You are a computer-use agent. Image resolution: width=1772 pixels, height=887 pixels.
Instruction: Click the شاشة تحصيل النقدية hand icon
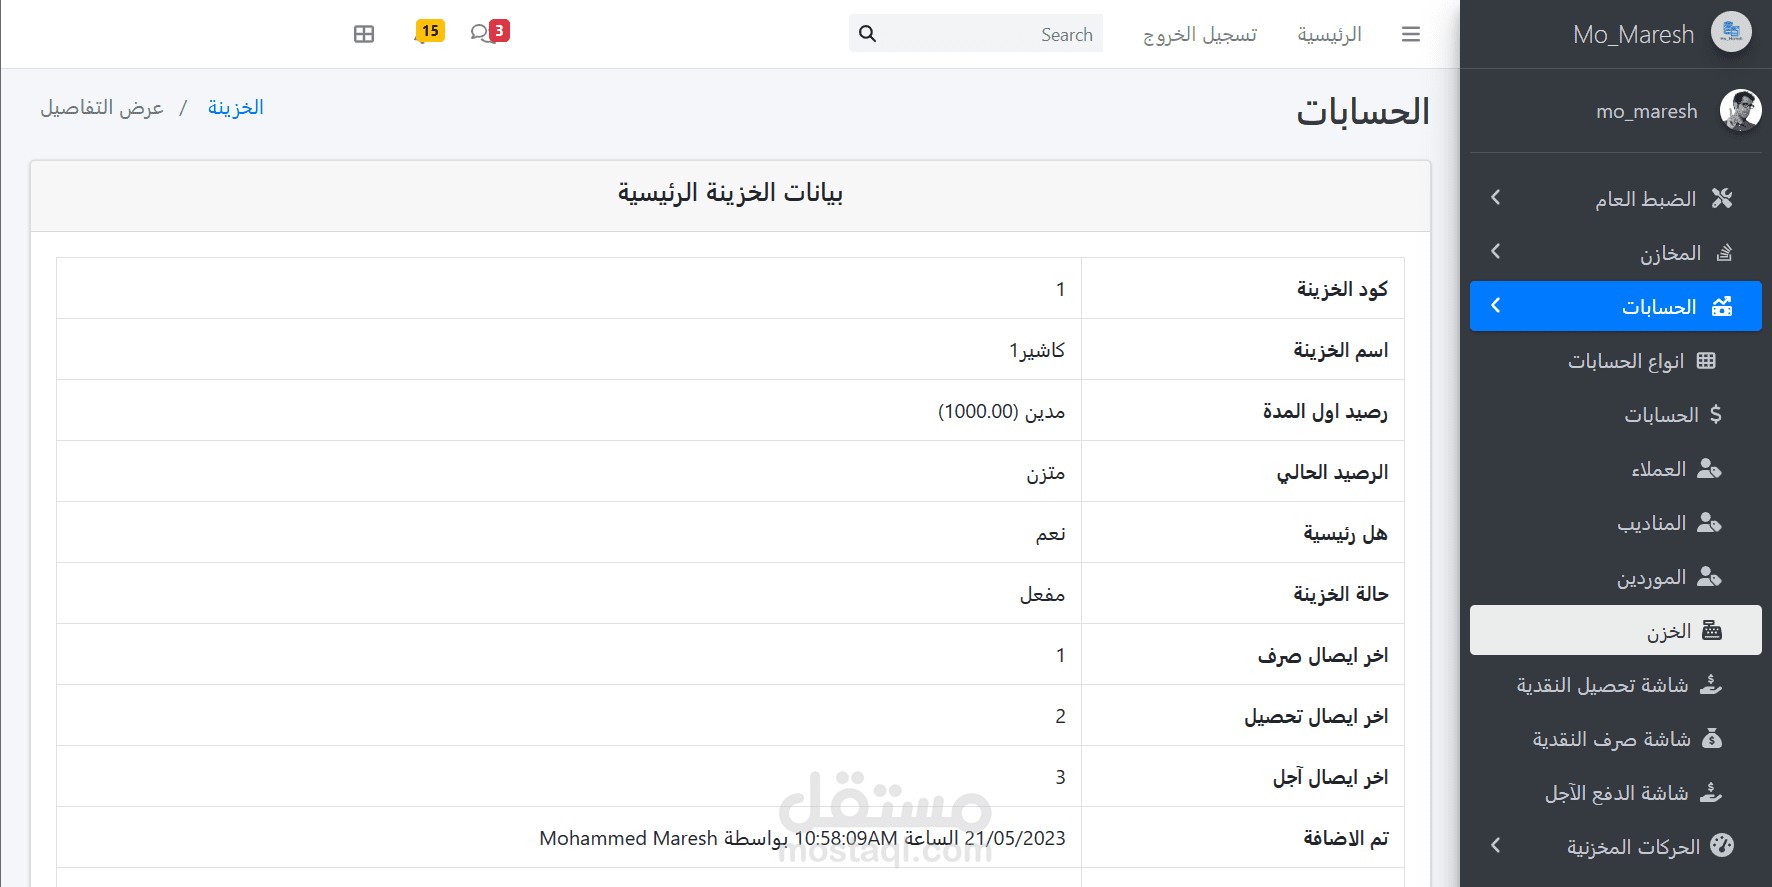pyautogui.click(x=1711, y=684)
